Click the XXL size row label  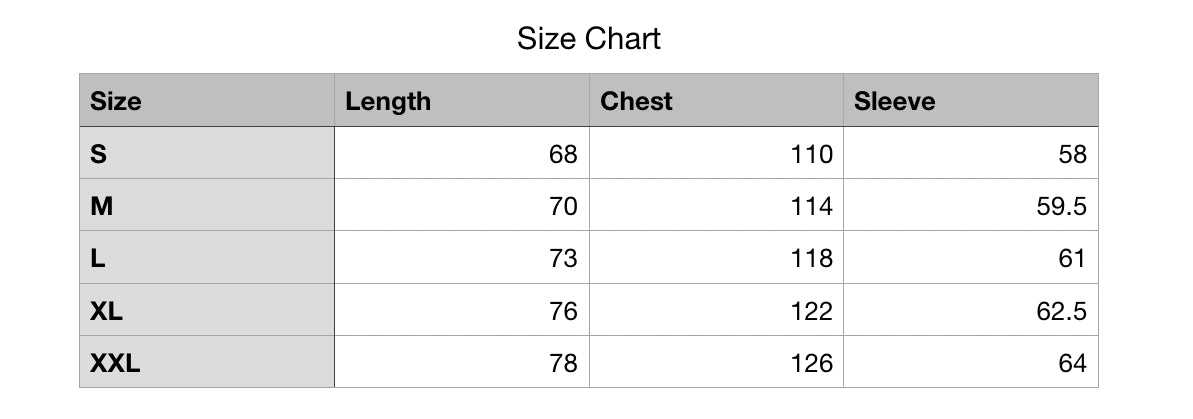pyautogui.click(x=115, y=363)
